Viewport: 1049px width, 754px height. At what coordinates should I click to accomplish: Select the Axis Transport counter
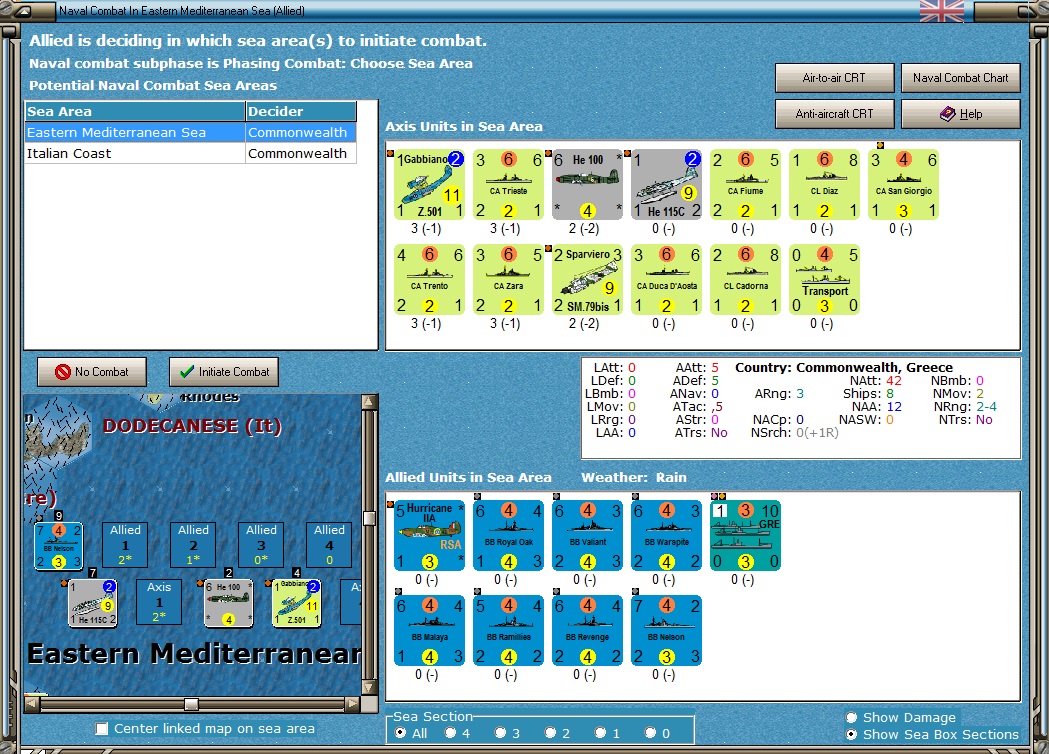point(824,280)
